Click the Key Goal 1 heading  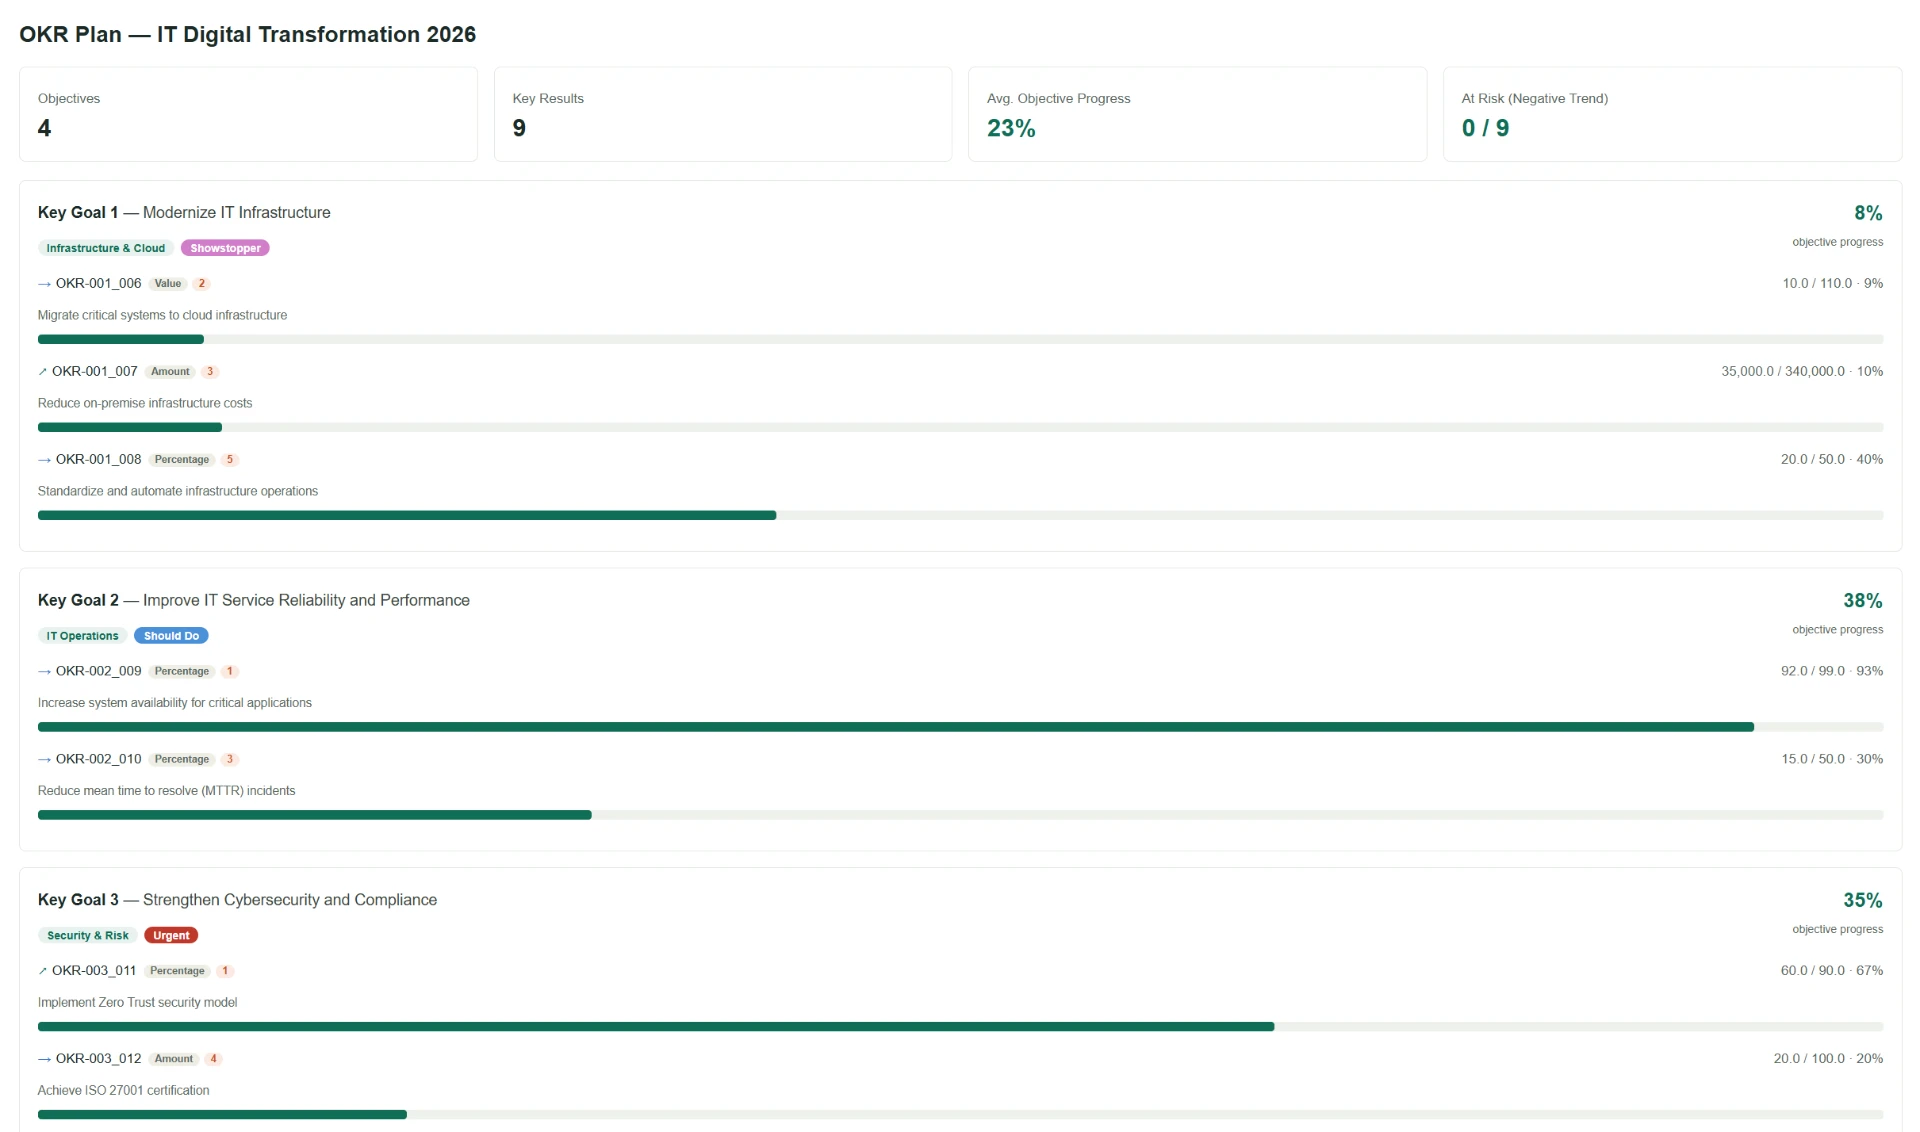(x=184, y=212)
